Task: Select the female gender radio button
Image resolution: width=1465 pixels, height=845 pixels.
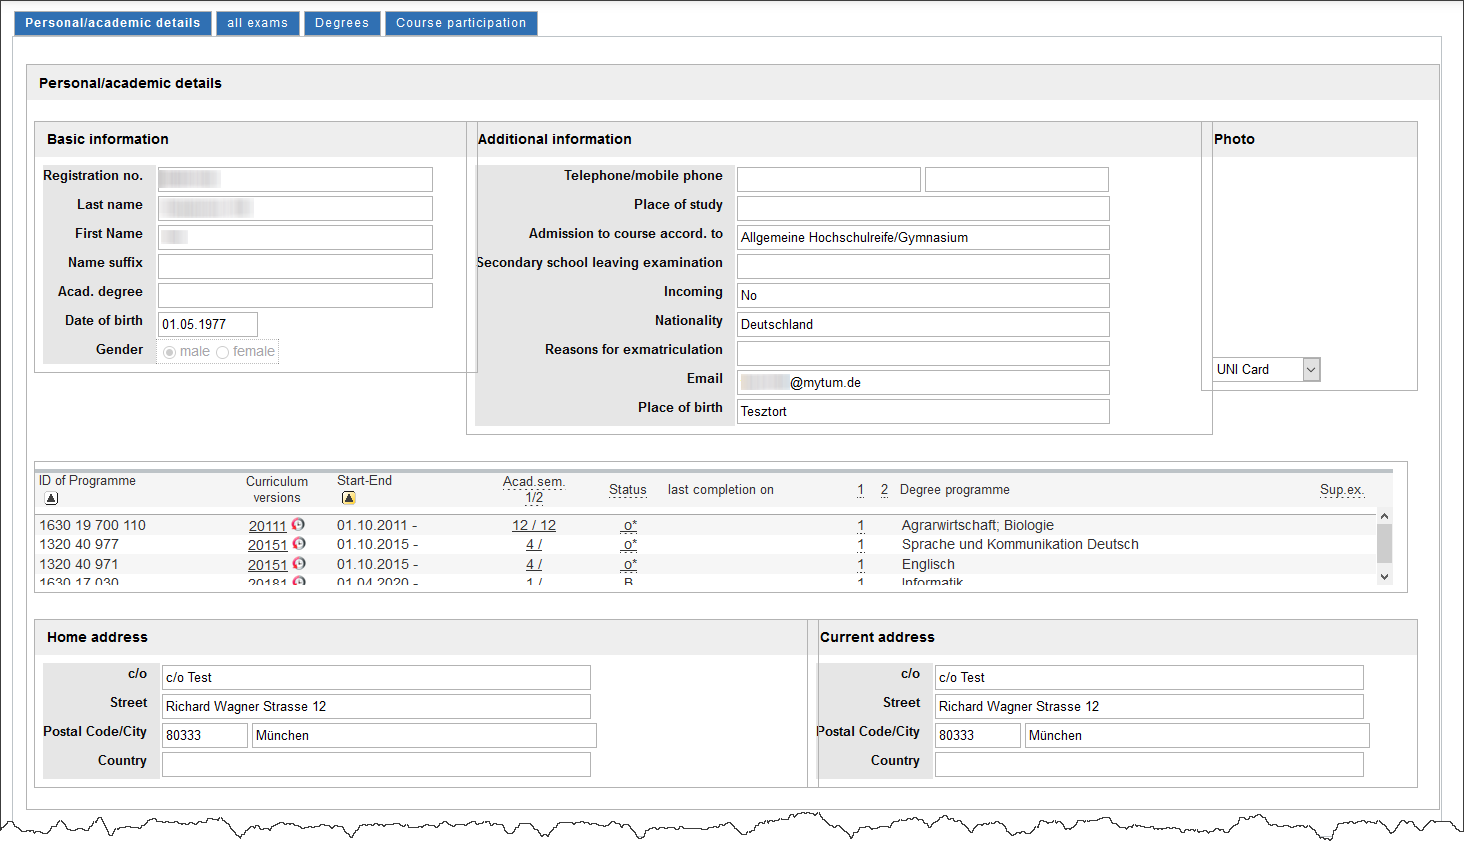Action: 223,352
